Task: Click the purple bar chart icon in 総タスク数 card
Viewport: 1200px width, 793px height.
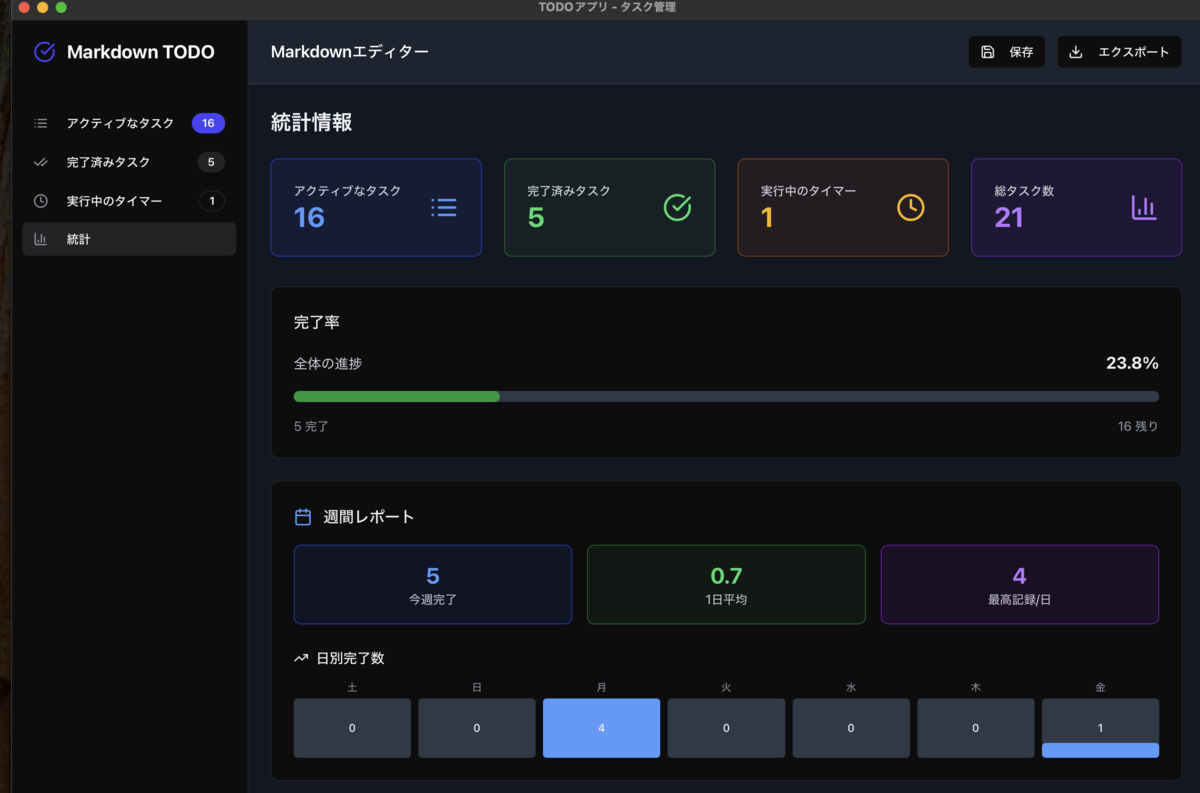Action: [1144, 207]
